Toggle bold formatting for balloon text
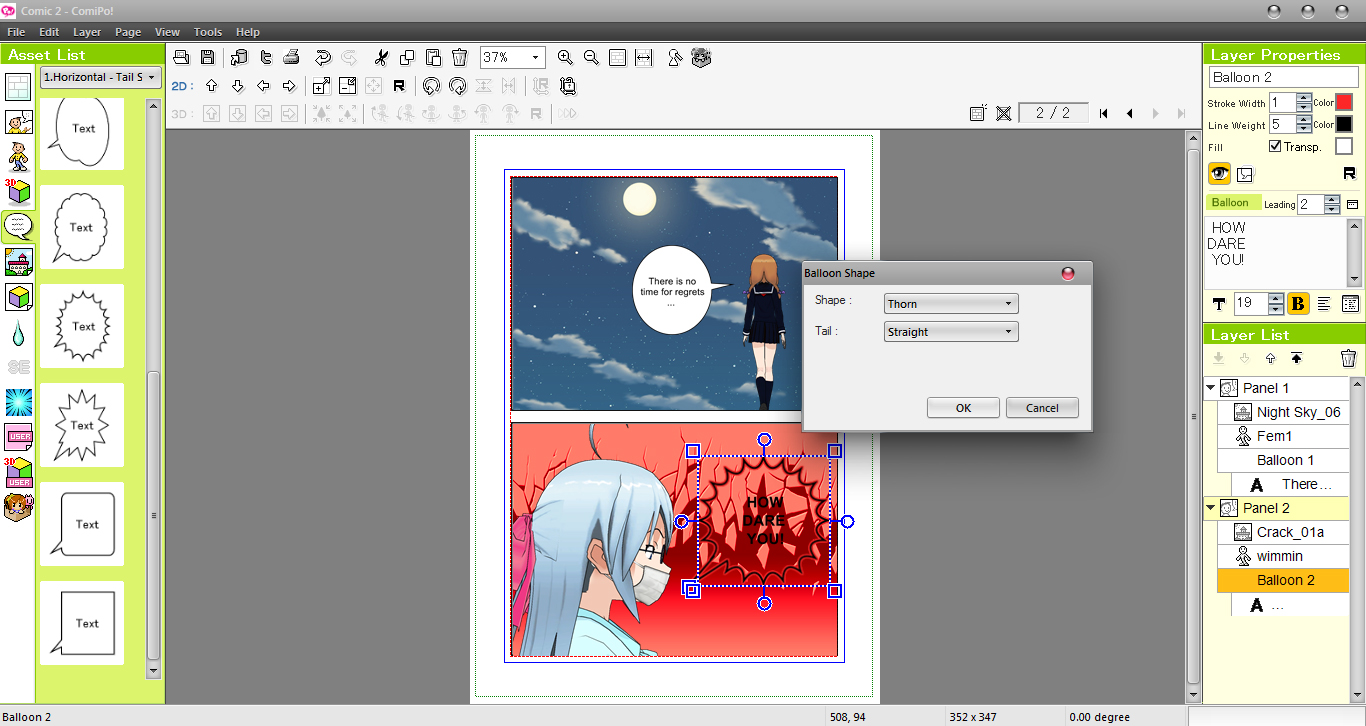Screen dimensions: 1366x726 [x=1297, y=303]
